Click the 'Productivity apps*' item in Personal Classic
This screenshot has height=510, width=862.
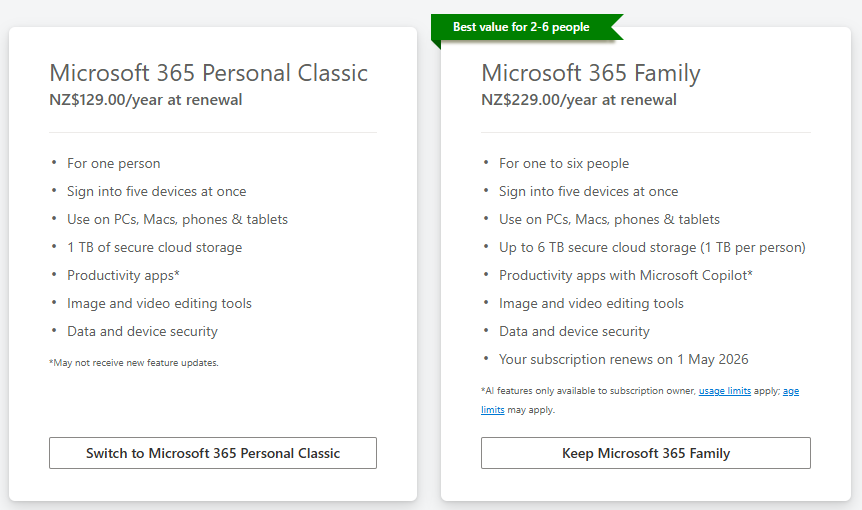coord(123,275)
